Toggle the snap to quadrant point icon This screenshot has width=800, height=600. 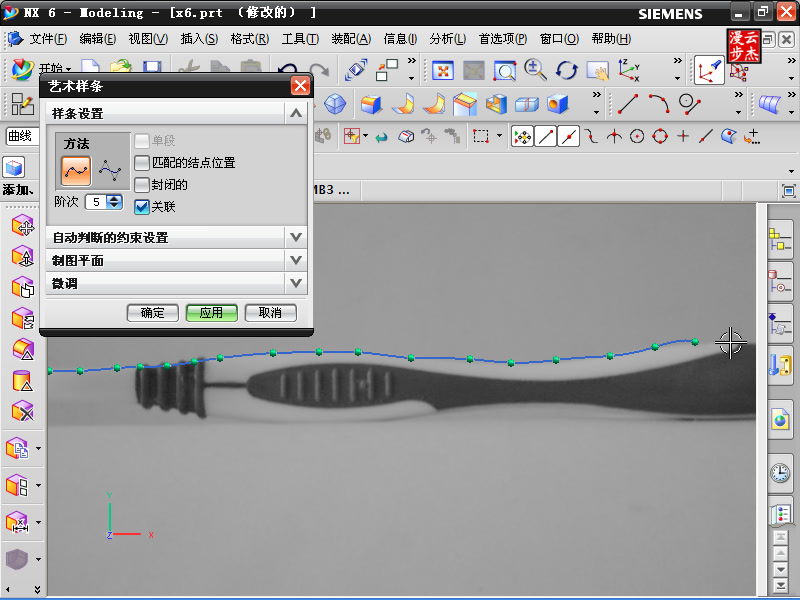(660, 136)
